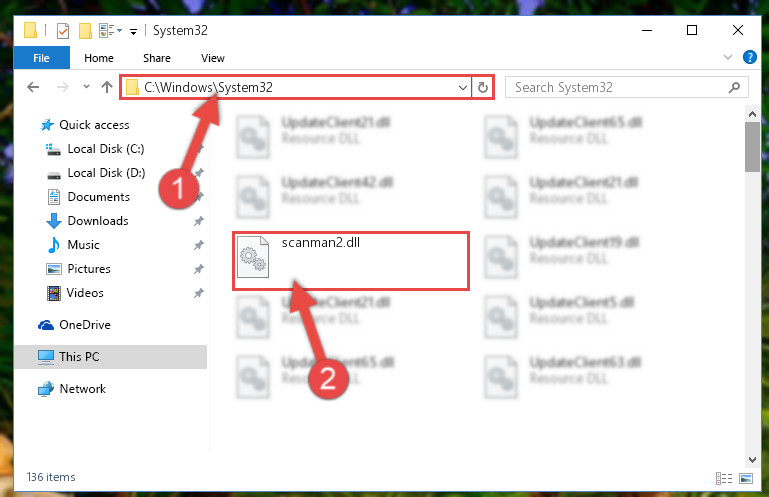Unpin Downloads using its pin icon

tap(198, 221)
